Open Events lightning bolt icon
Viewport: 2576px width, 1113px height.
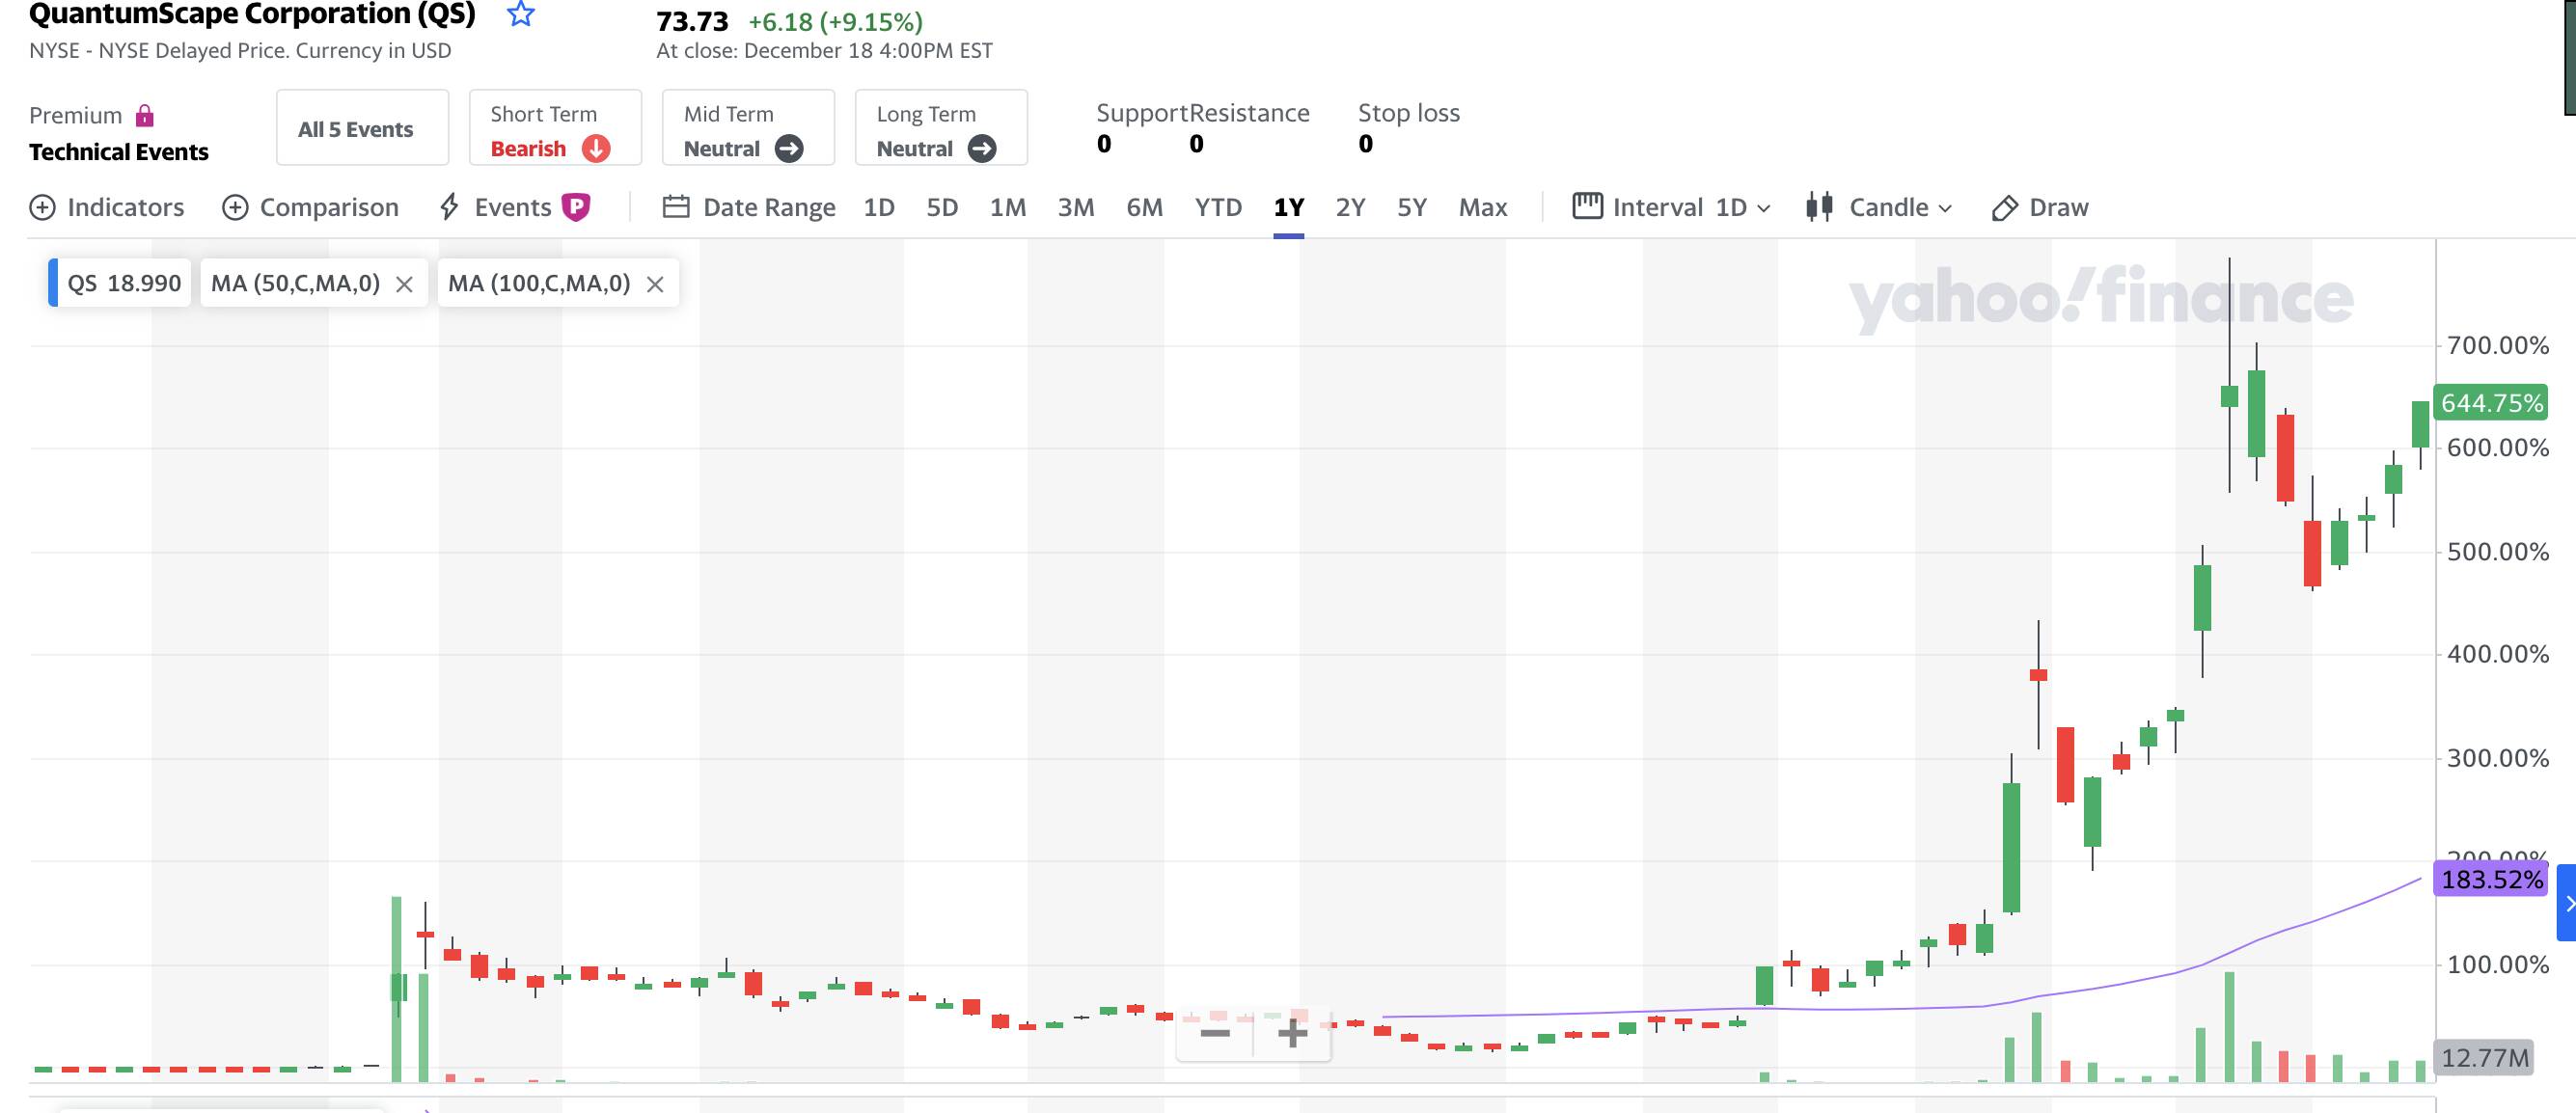point(449,207)
